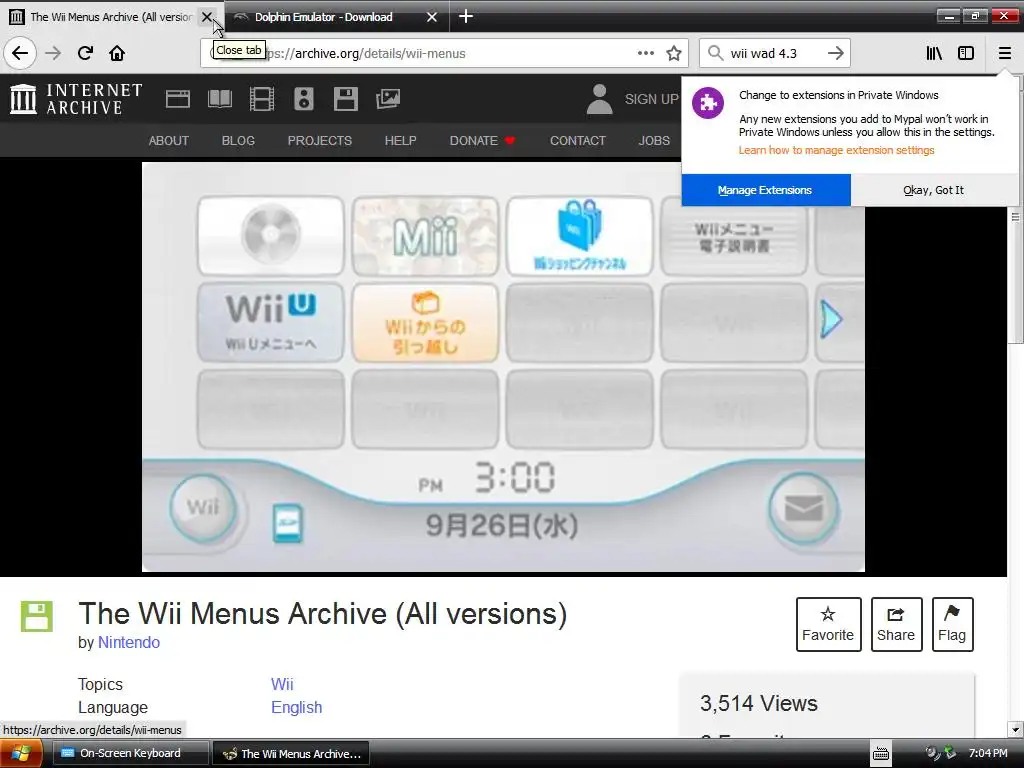The image size is (1024, 768).
Task: Bookmark this page with the star
Action: [x=674, y=53]
